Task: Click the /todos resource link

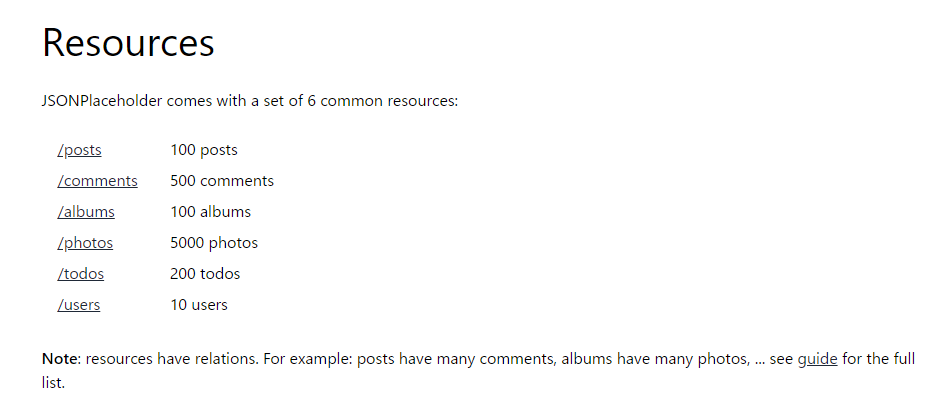Action: point(81,274)
